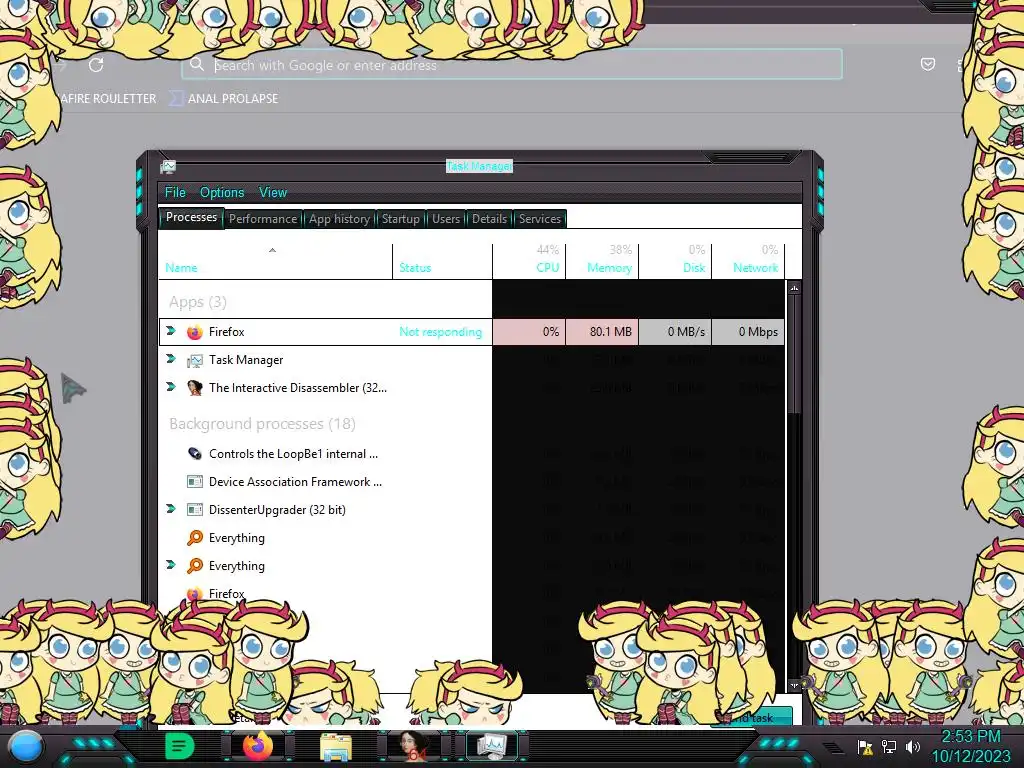The height and width of the screenshot is (768, 1024).
Task: Open the File menu
Action: pos(175,193)
